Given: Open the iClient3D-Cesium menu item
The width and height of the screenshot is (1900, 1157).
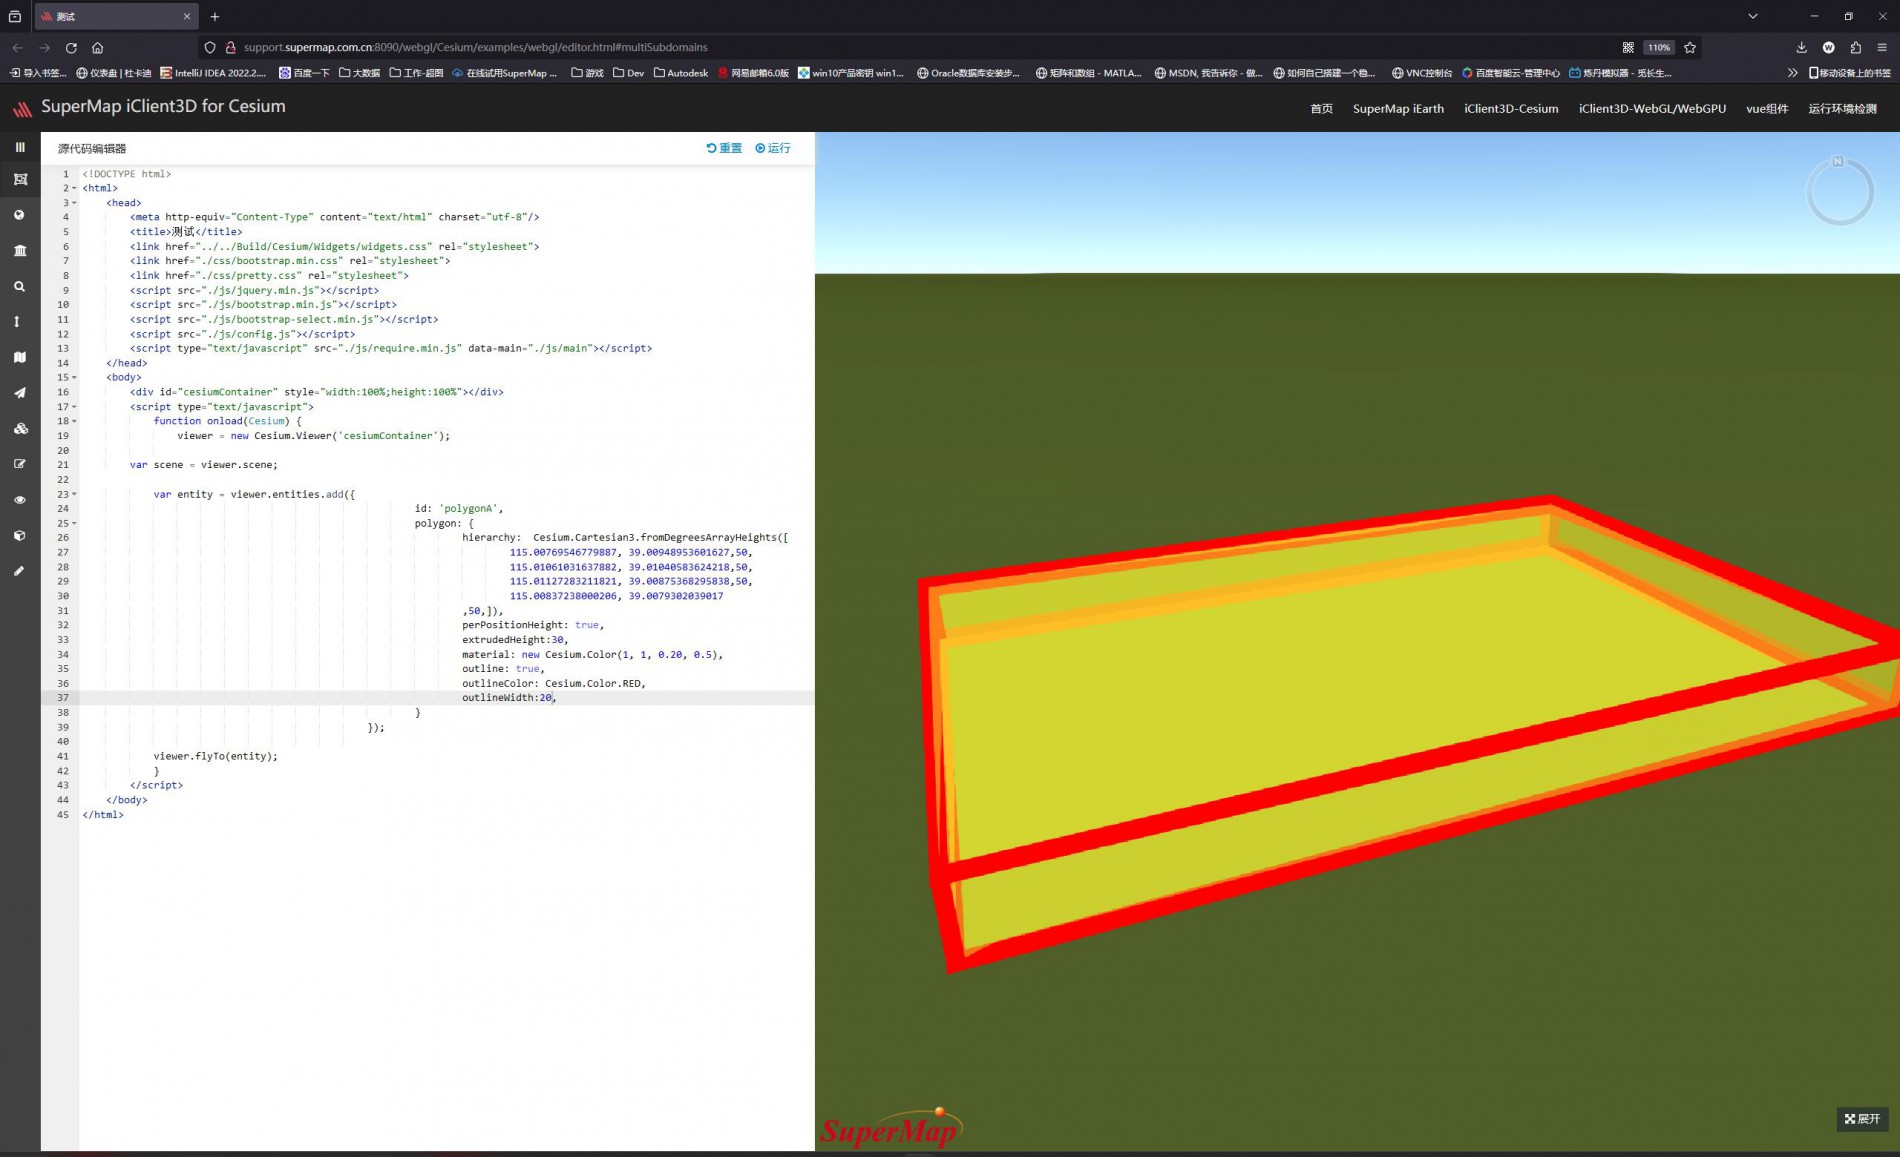Looking at the screenshot, I should point(1511,108).
